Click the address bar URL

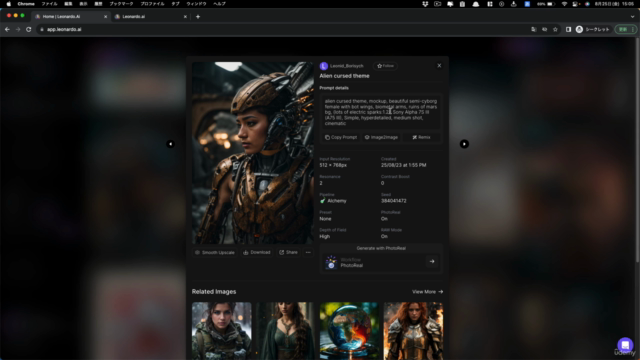[x=64, y=29]
